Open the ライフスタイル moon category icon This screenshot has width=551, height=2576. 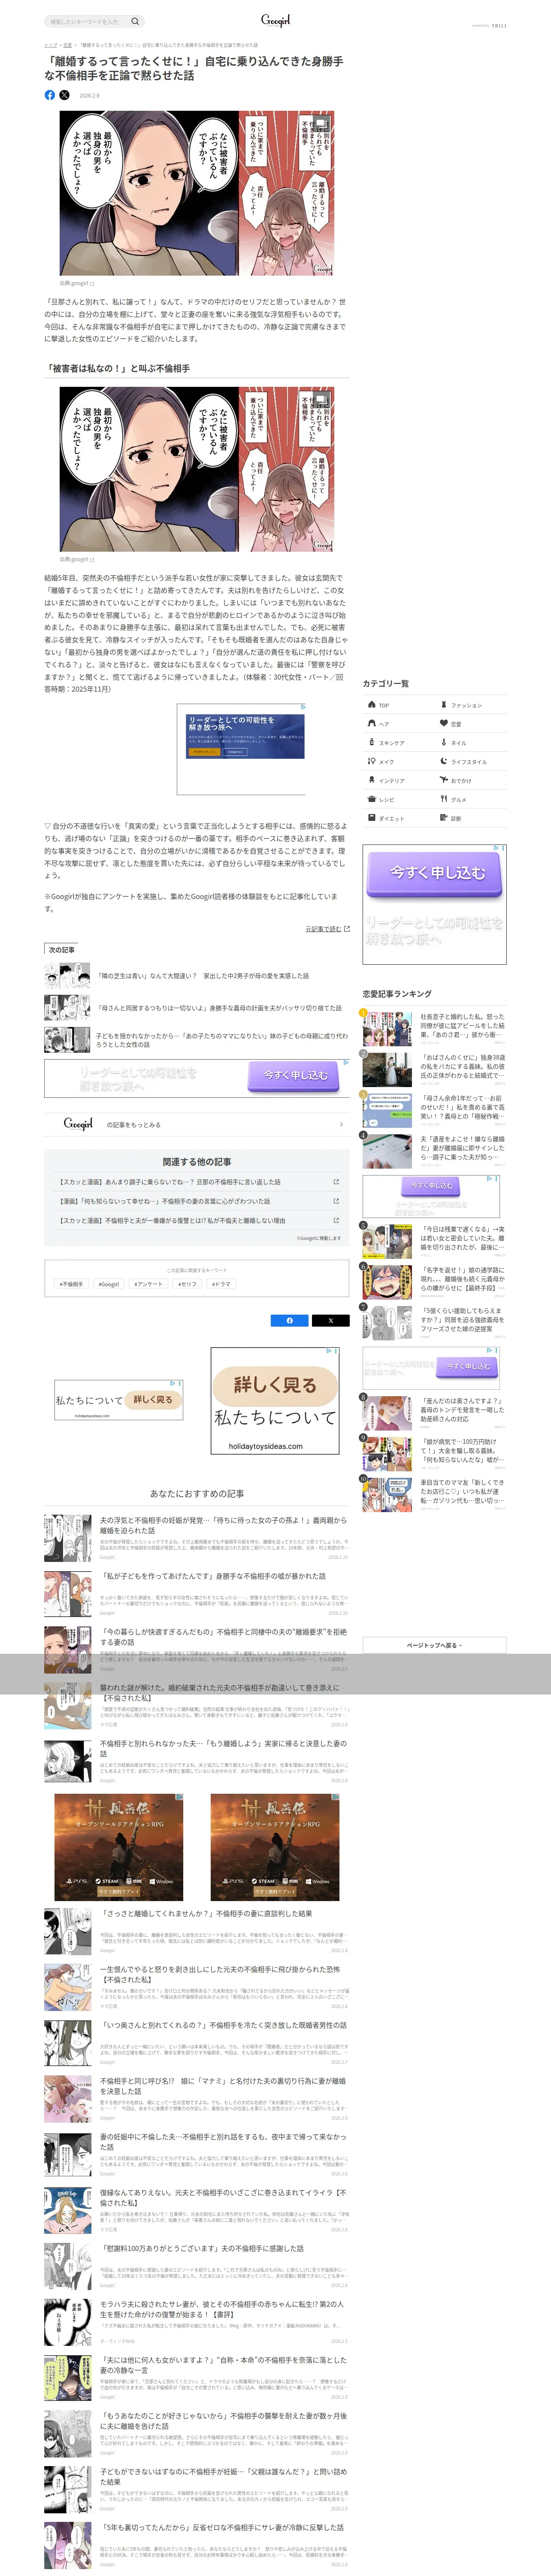click(x=444, y=761)
